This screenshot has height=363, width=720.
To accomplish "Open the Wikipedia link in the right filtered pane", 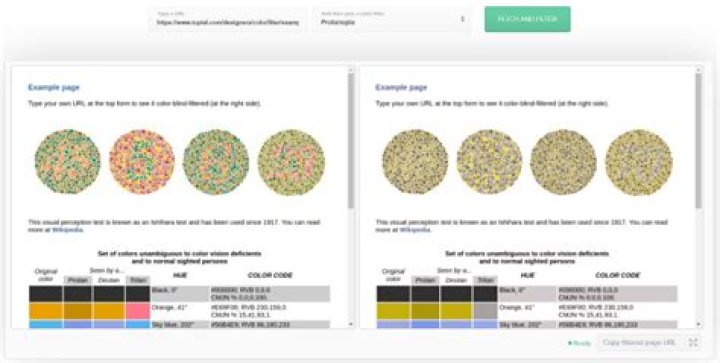I will (x=415, y=230).
